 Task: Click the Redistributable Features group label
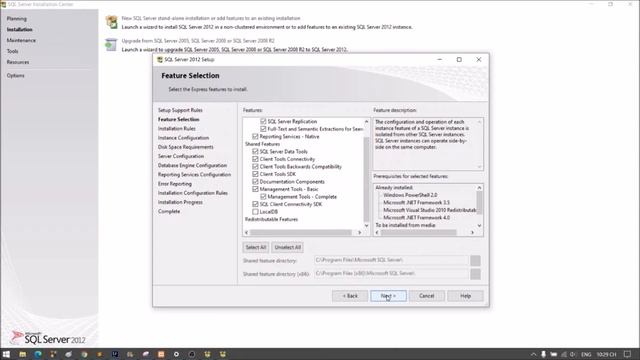click(x=271, y=220)
